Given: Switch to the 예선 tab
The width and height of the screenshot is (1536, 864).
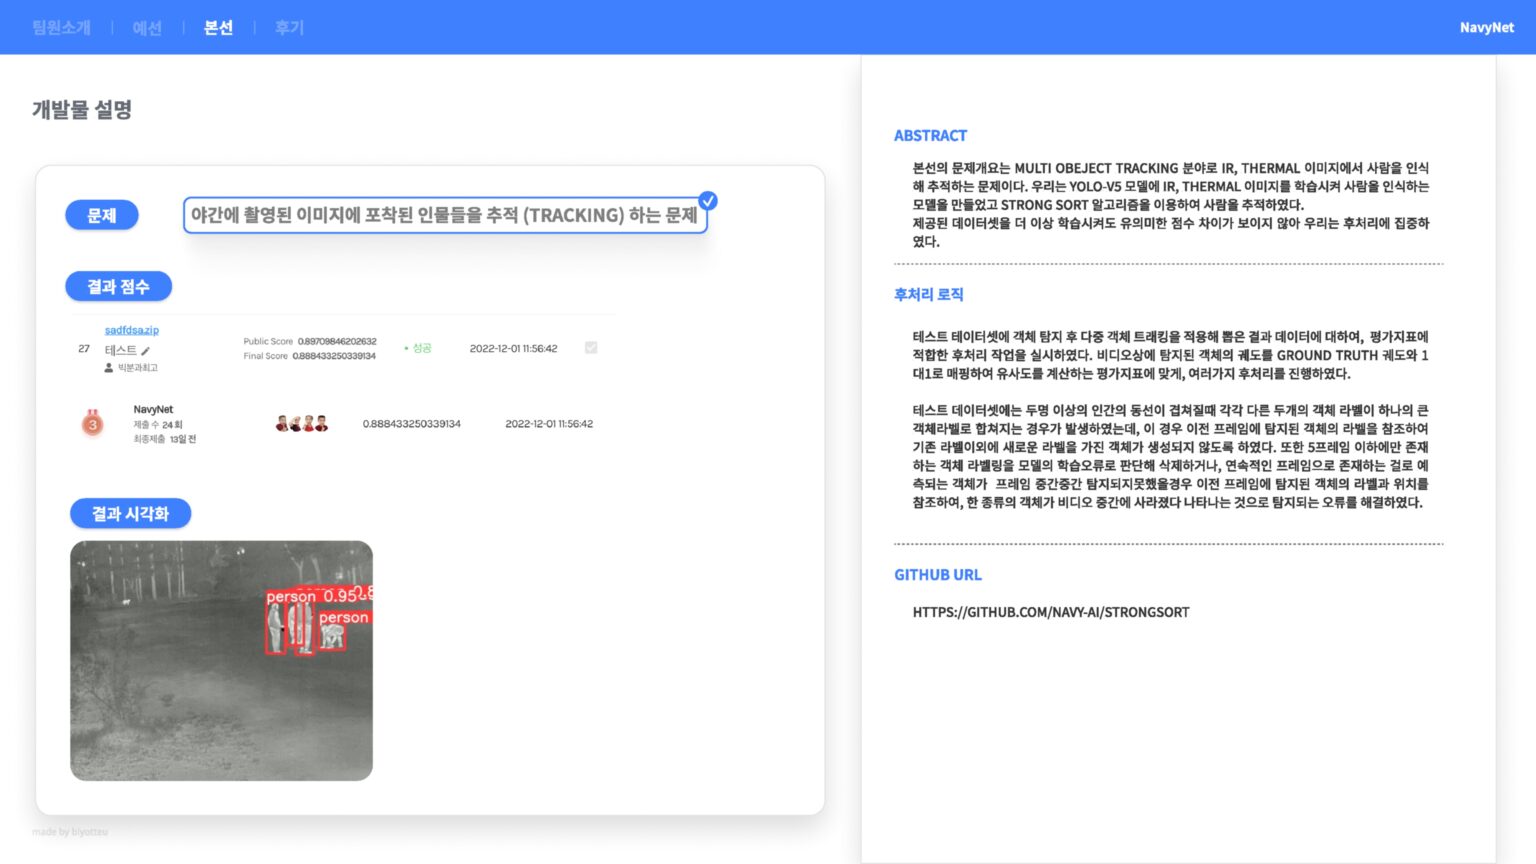Looking at the screenshot, I should point(147,27).
